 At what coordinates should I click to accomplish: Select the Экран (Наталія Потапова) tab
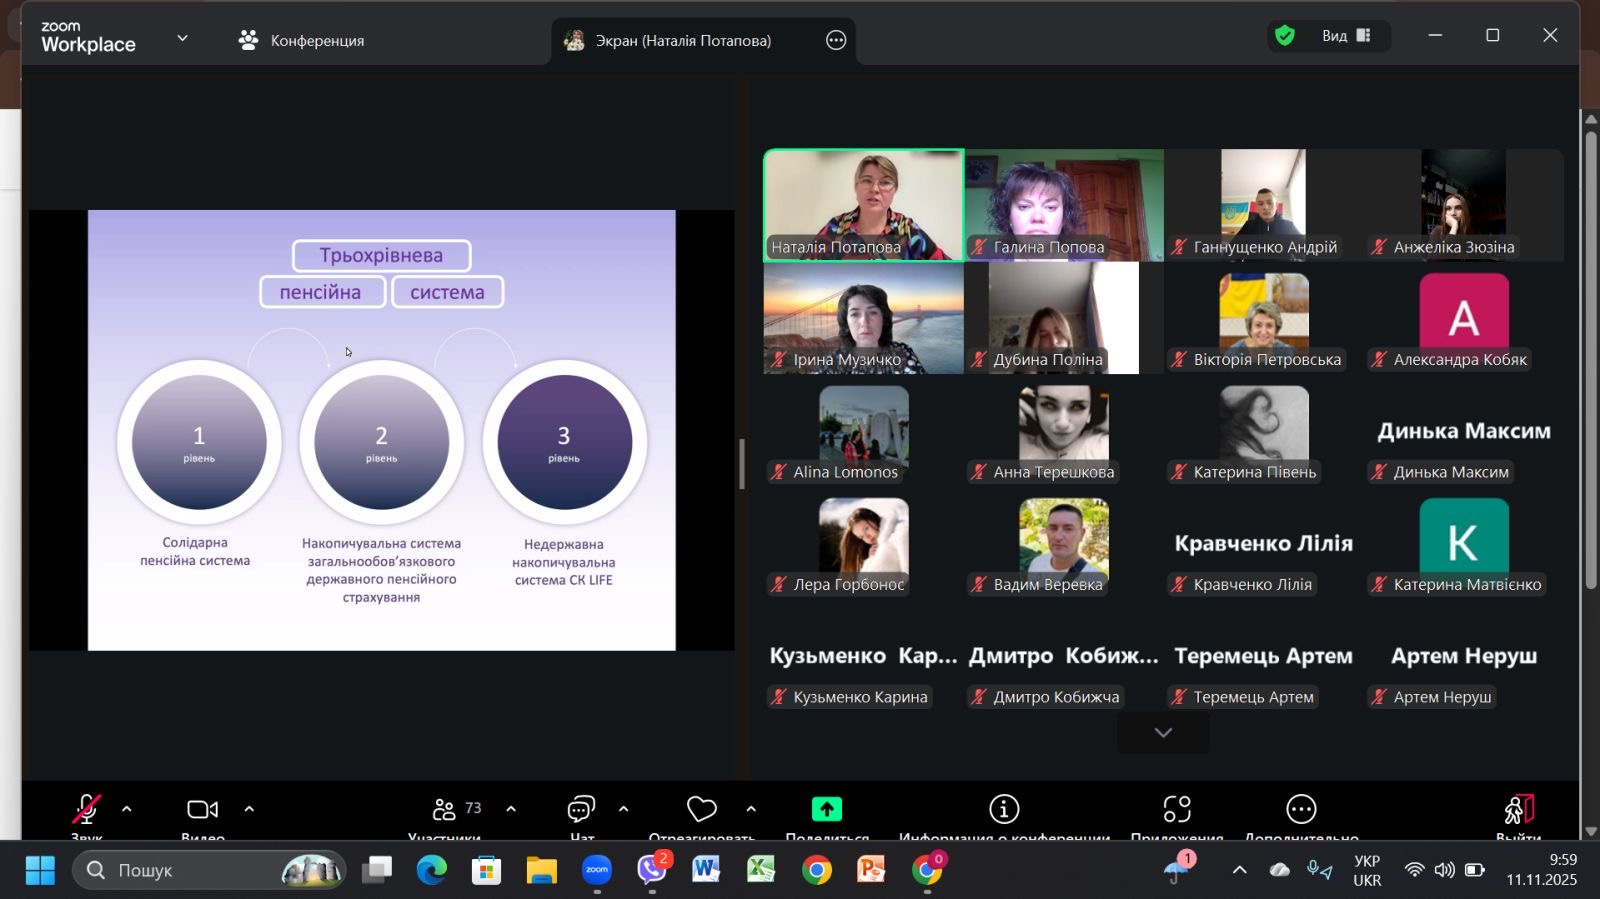683,41
